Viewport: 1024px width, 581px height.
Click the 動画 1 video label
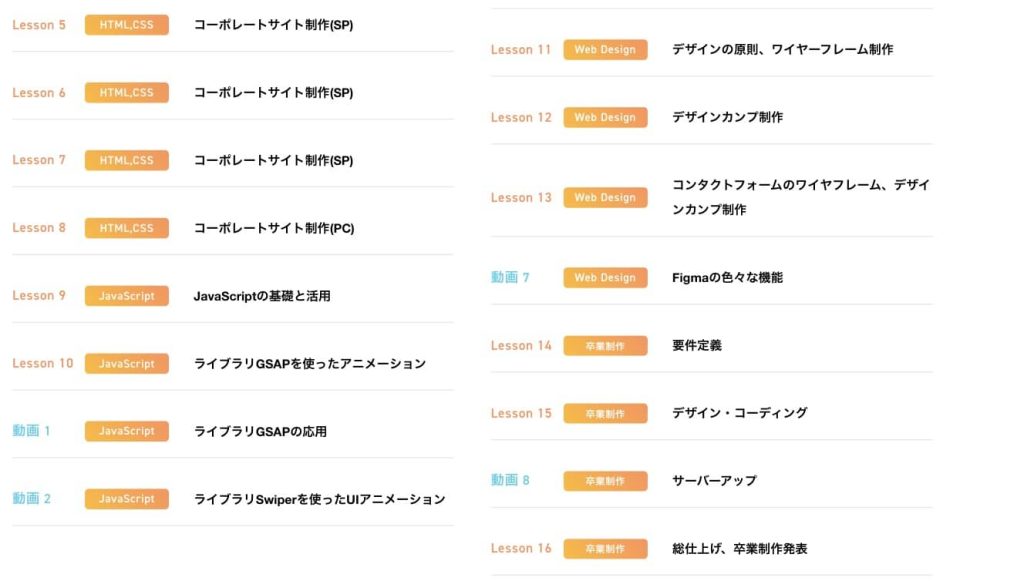(31, 431)
